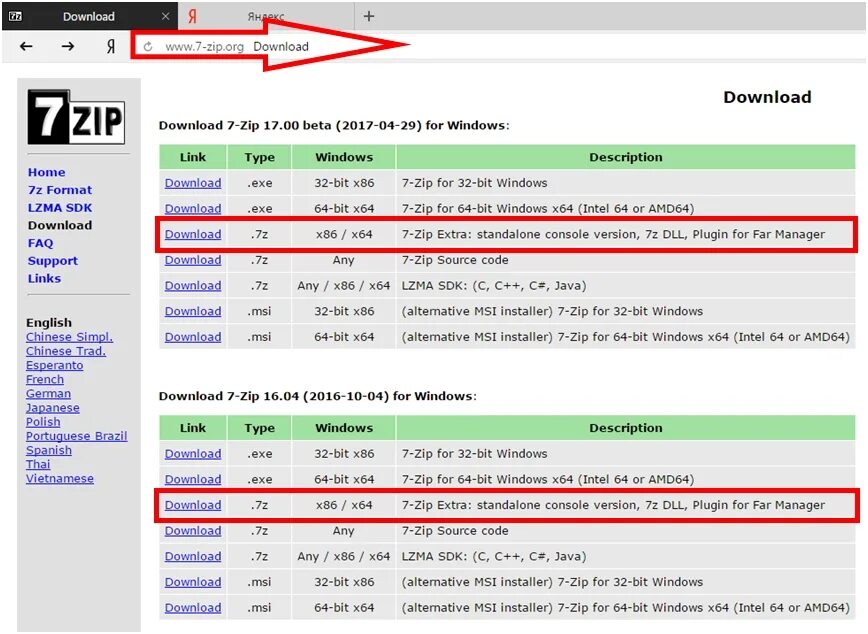Open the Support sidebar link
Viewport: 868px width, 634px height.
click(53, 261)
